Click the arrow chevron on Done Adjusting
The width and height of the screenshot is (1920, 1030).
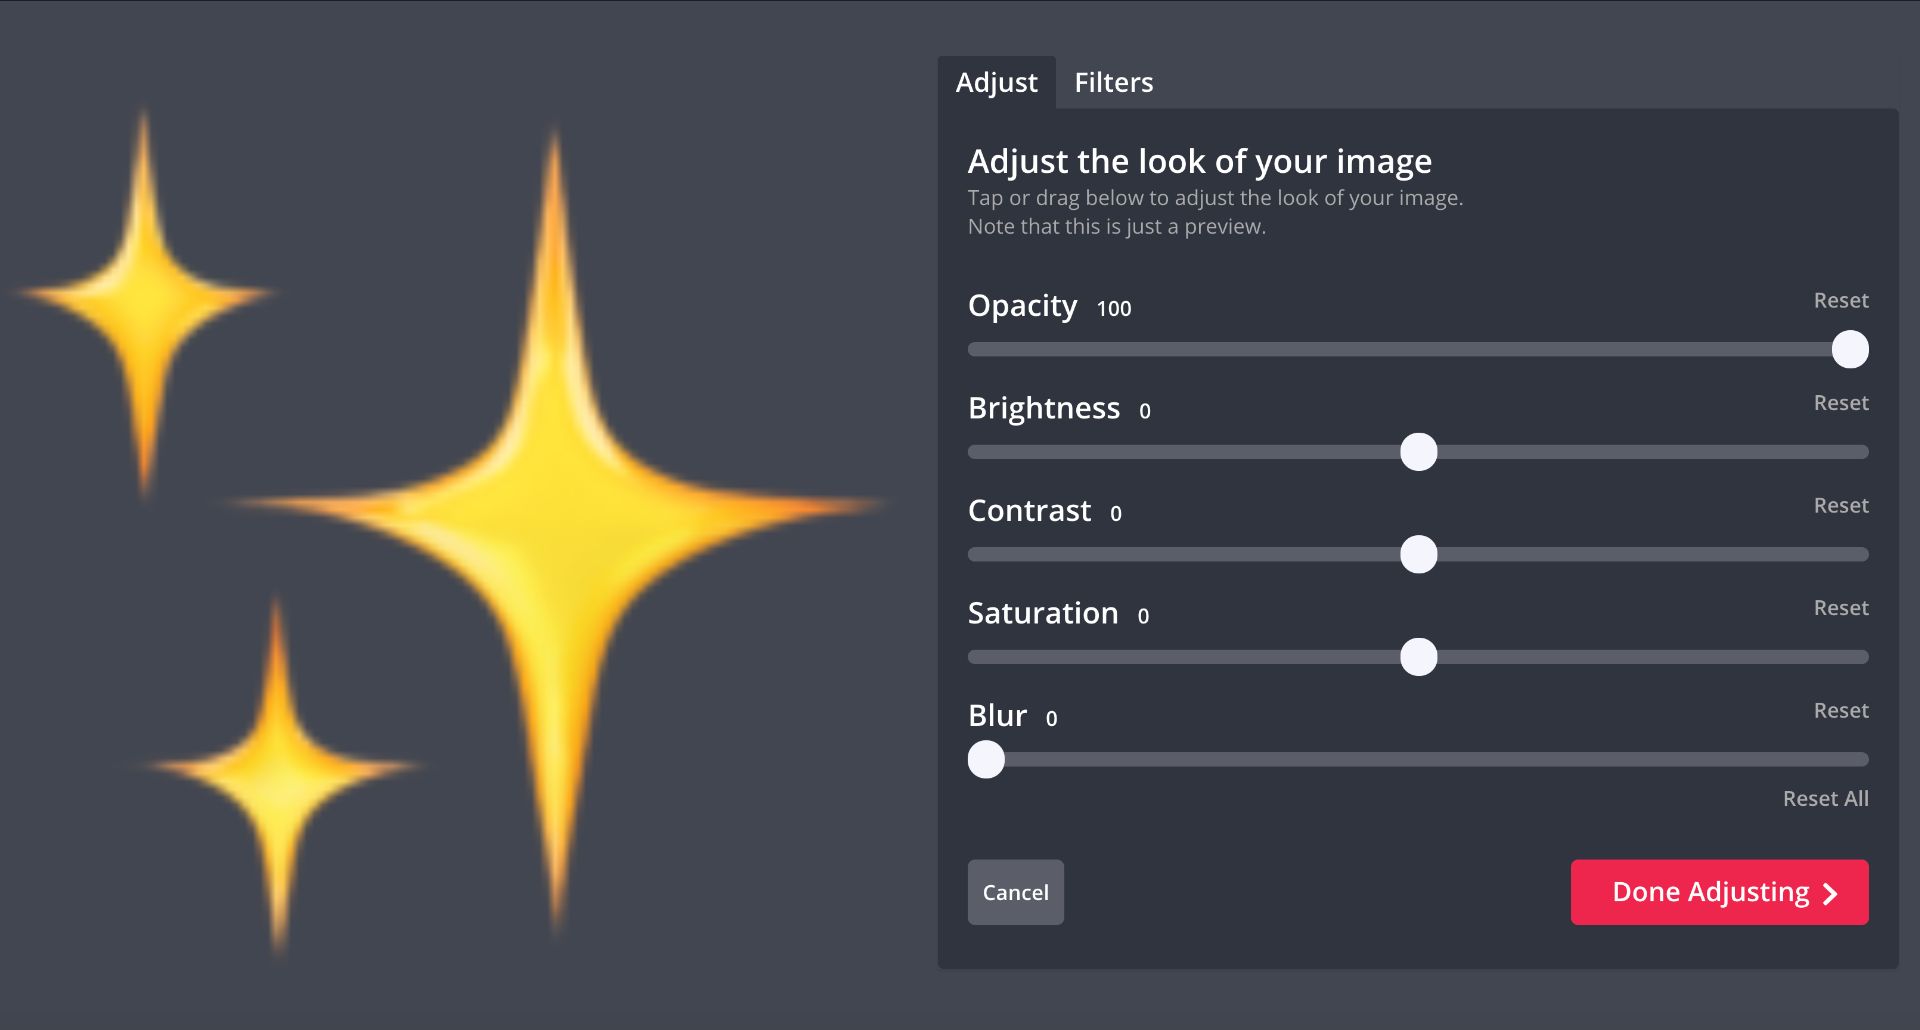tap(1830, 893)
